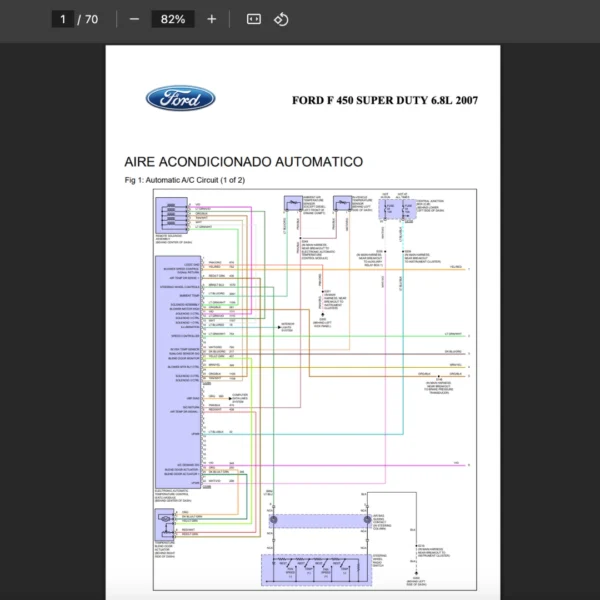Select the current page number field
The width and height of the screenshot is (600, 600).
pos(63,19)
